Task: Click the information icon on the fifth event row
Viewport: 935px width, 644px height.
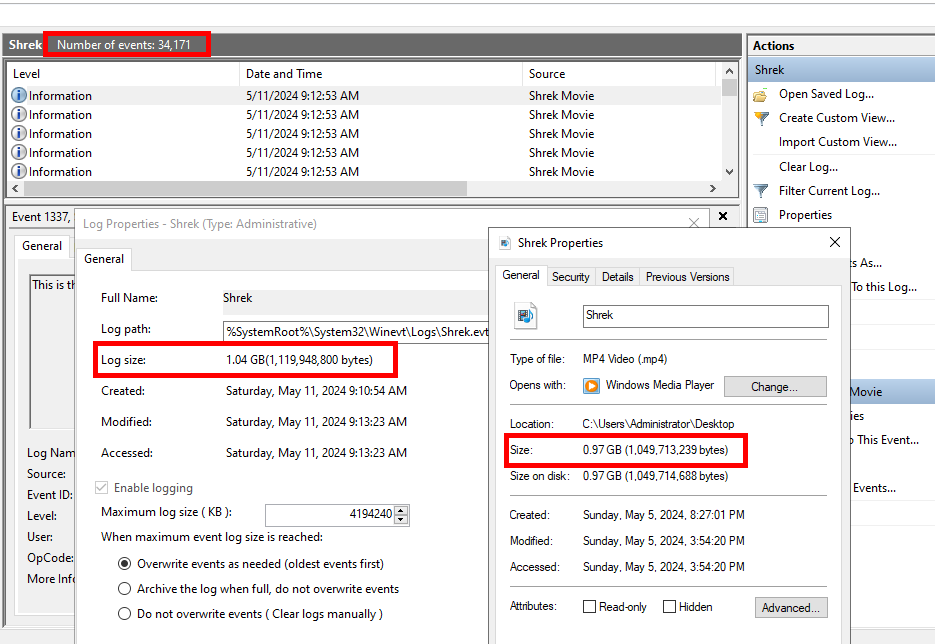Action: tap(19, 172)
